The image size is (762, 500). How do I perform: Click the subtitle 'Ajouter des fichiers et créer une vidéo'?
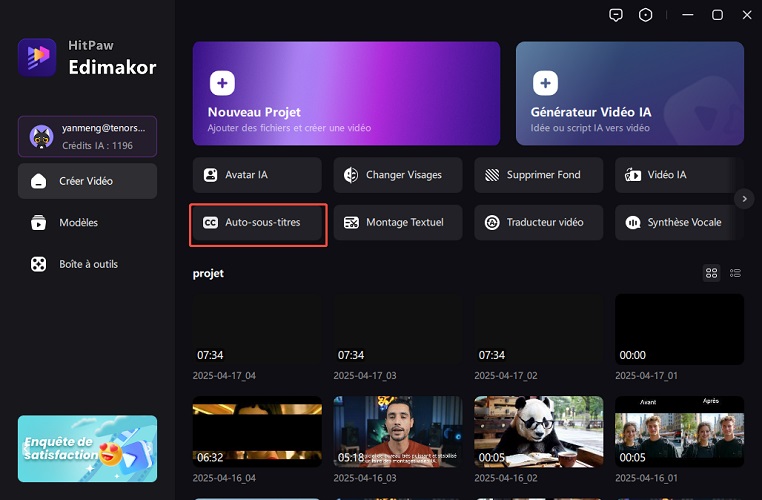pos(289,128)
